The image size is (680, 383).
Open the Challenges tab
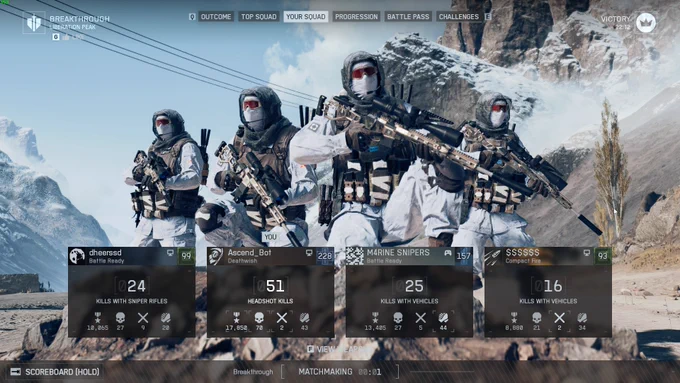click(459, 16)
